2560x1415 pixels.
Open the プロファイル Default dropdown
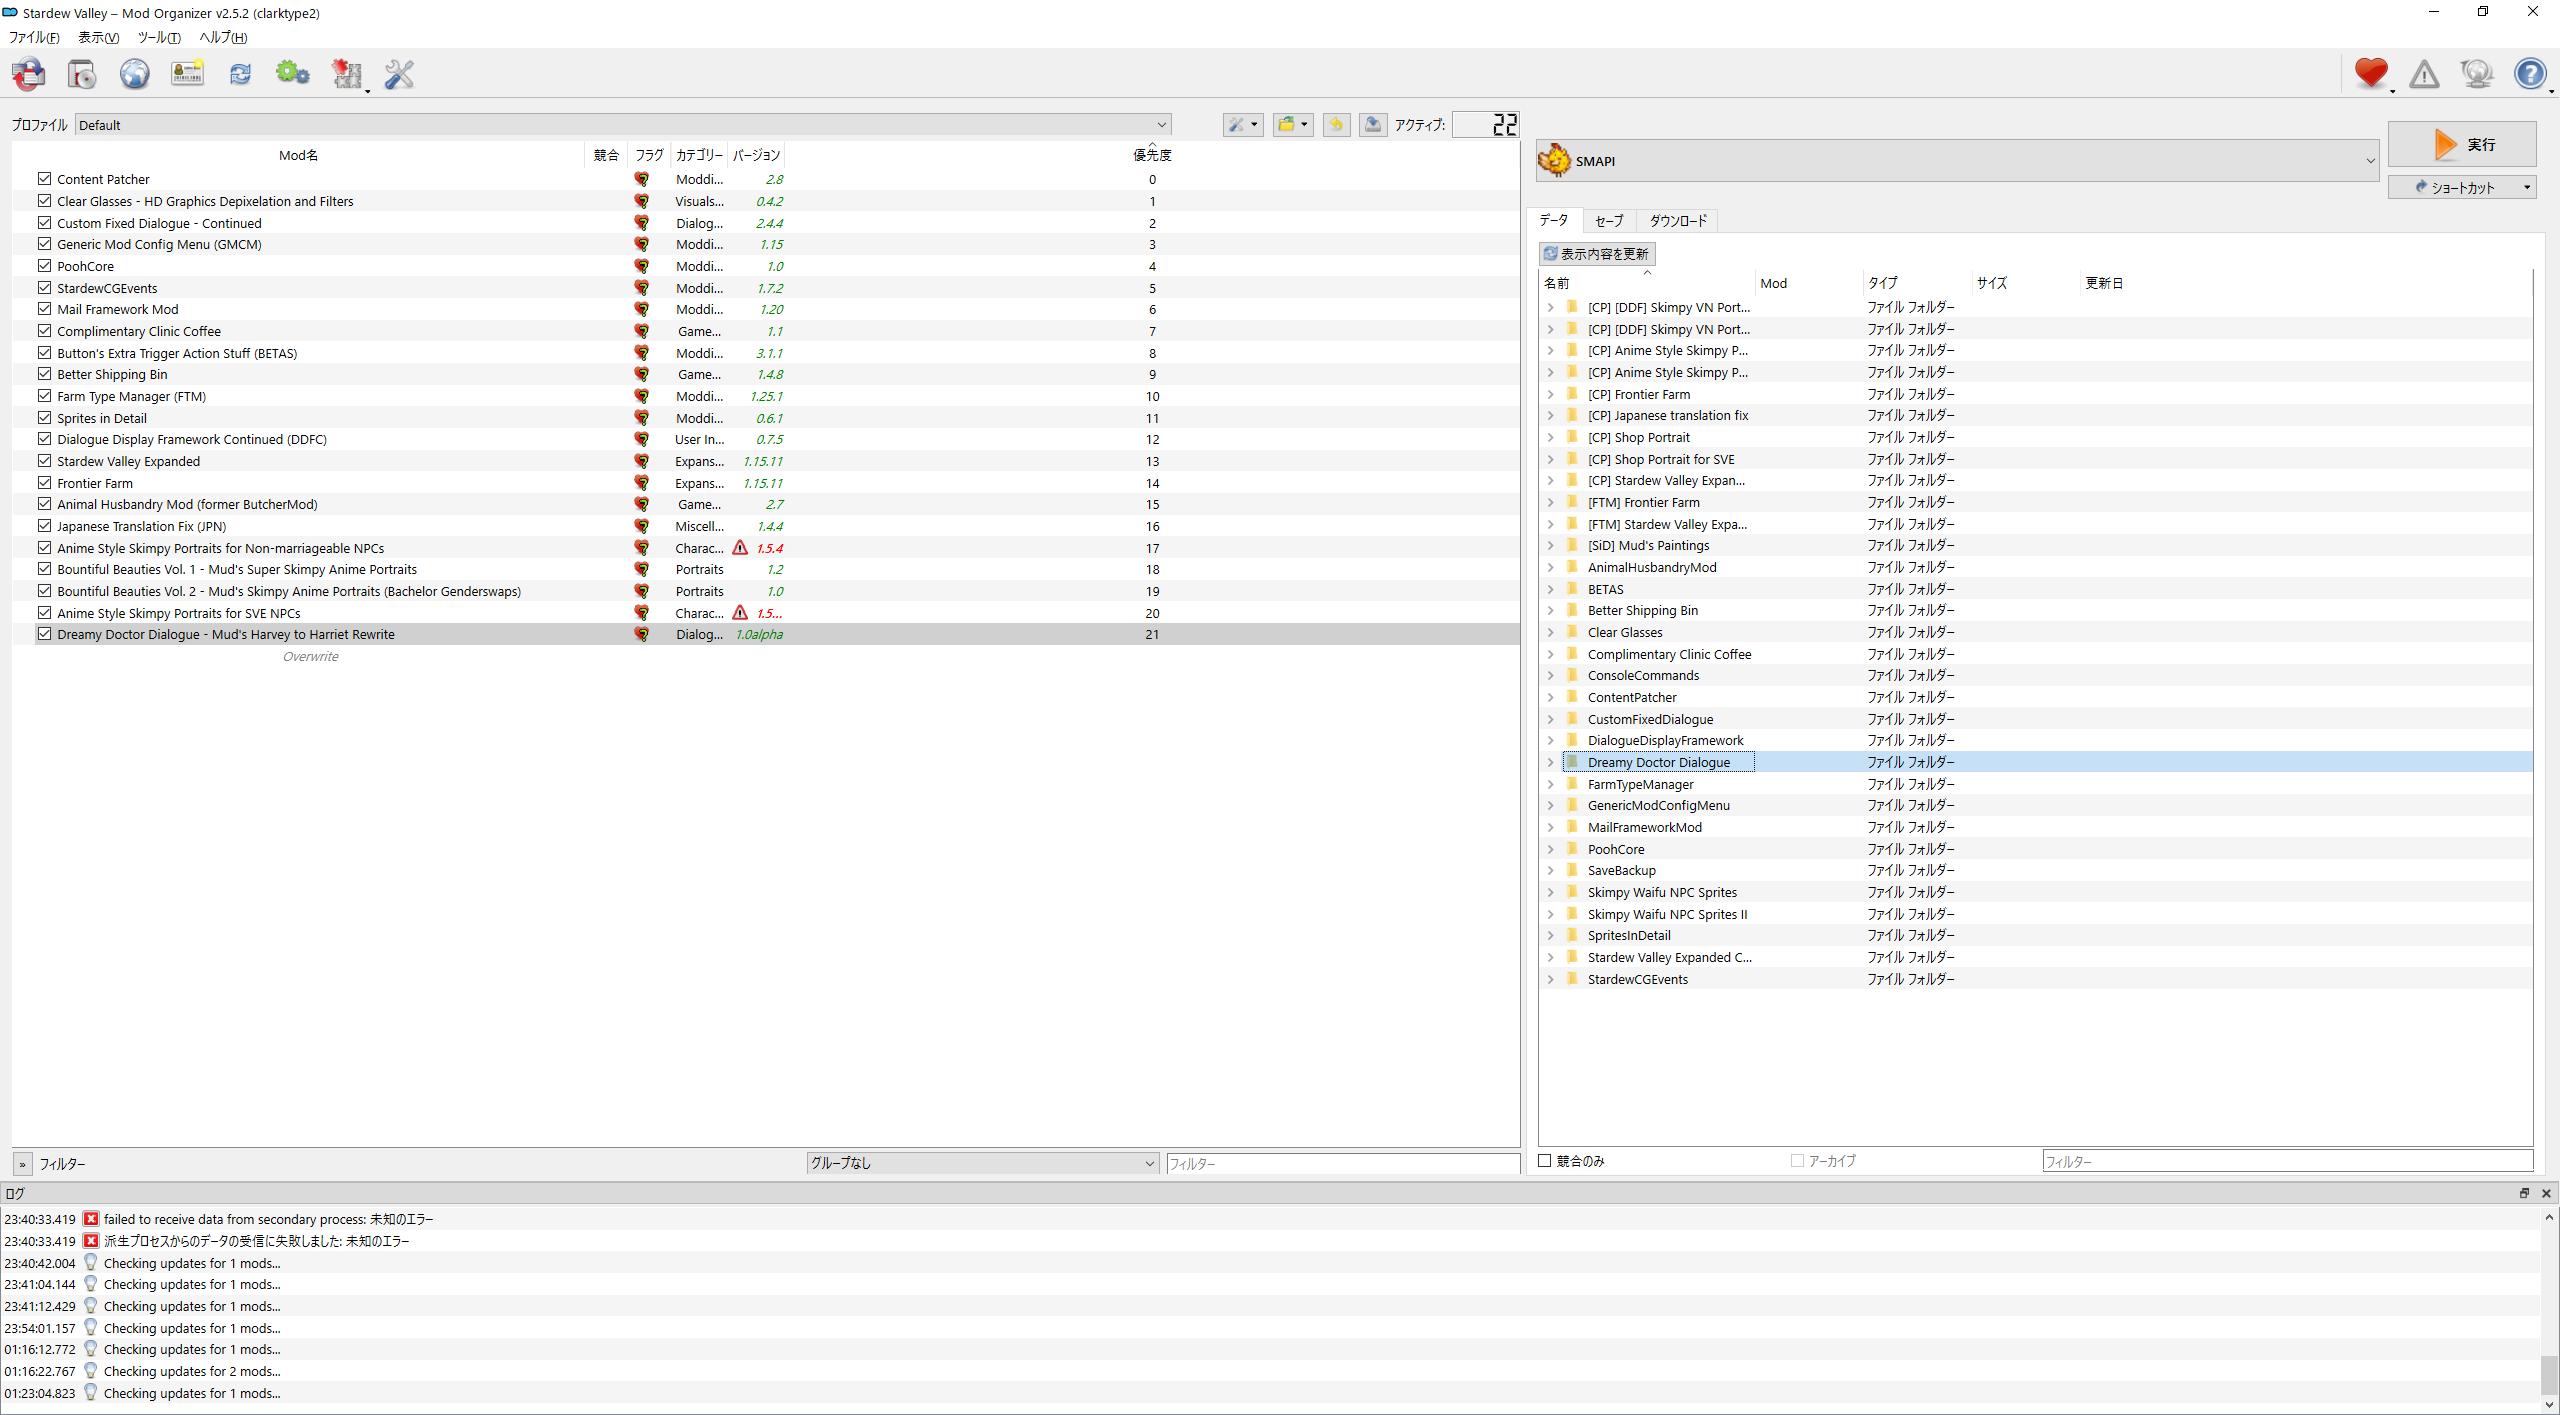(622, 125)
